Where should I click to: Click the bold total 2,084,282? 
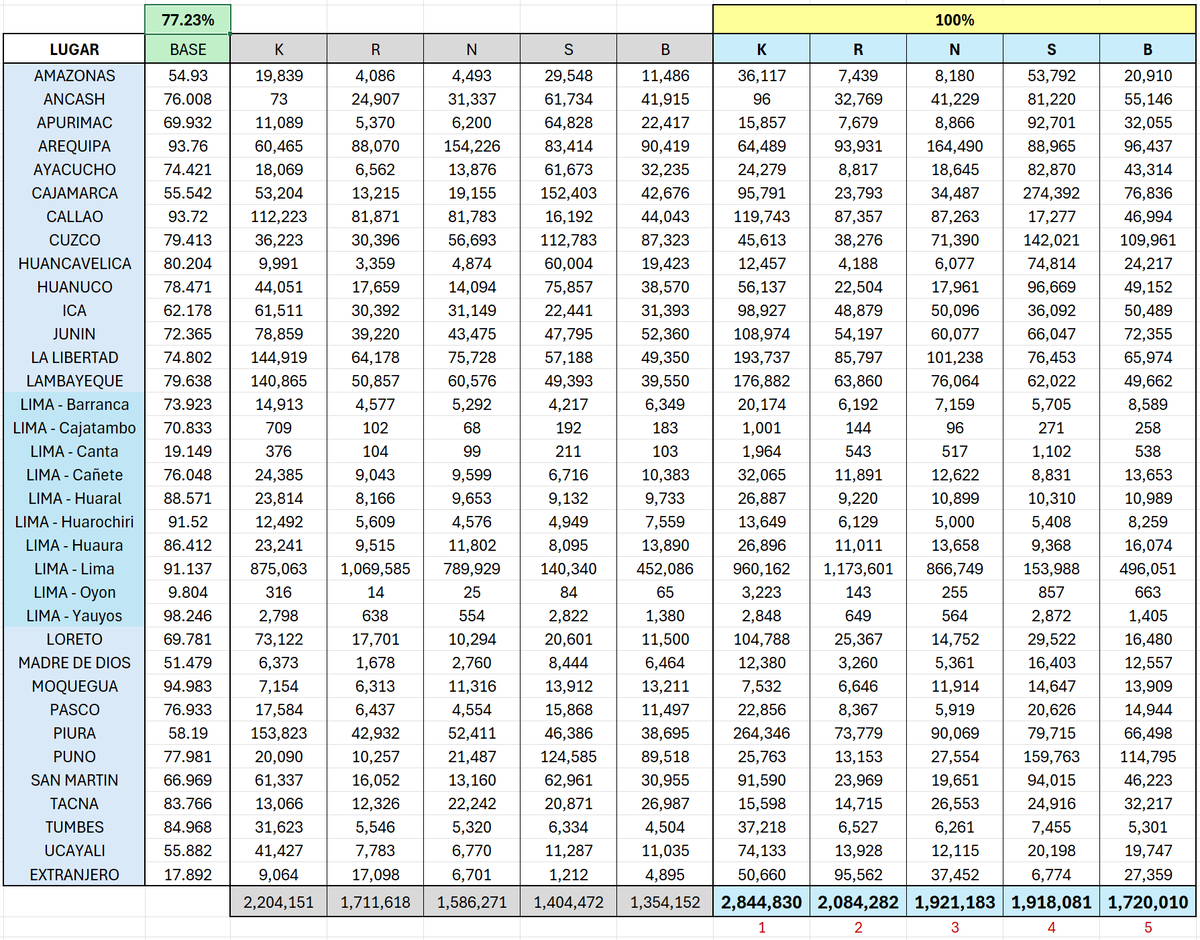tap(858, 902)
